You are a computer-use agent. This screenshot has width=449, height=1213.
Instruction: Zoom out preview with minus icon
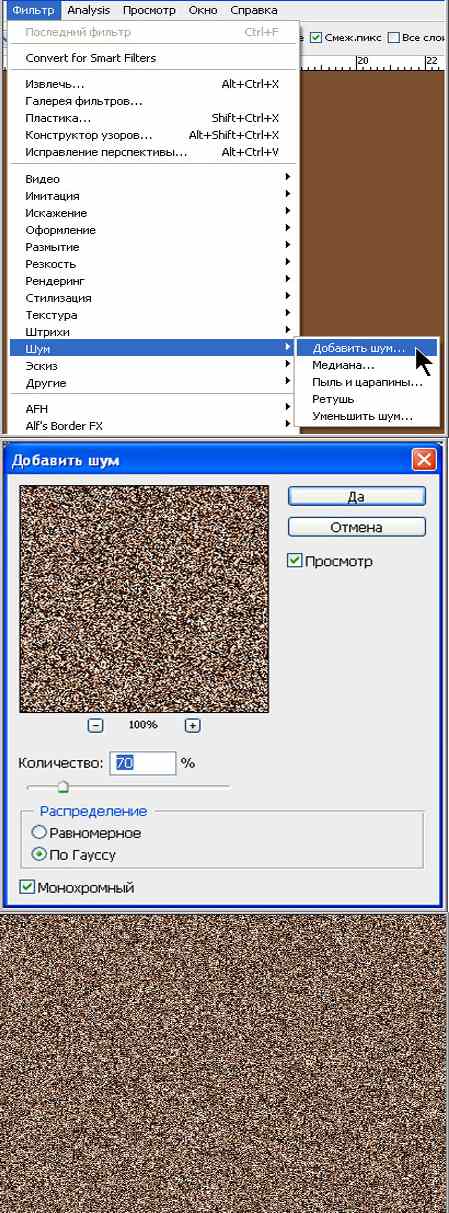(96, 726)
